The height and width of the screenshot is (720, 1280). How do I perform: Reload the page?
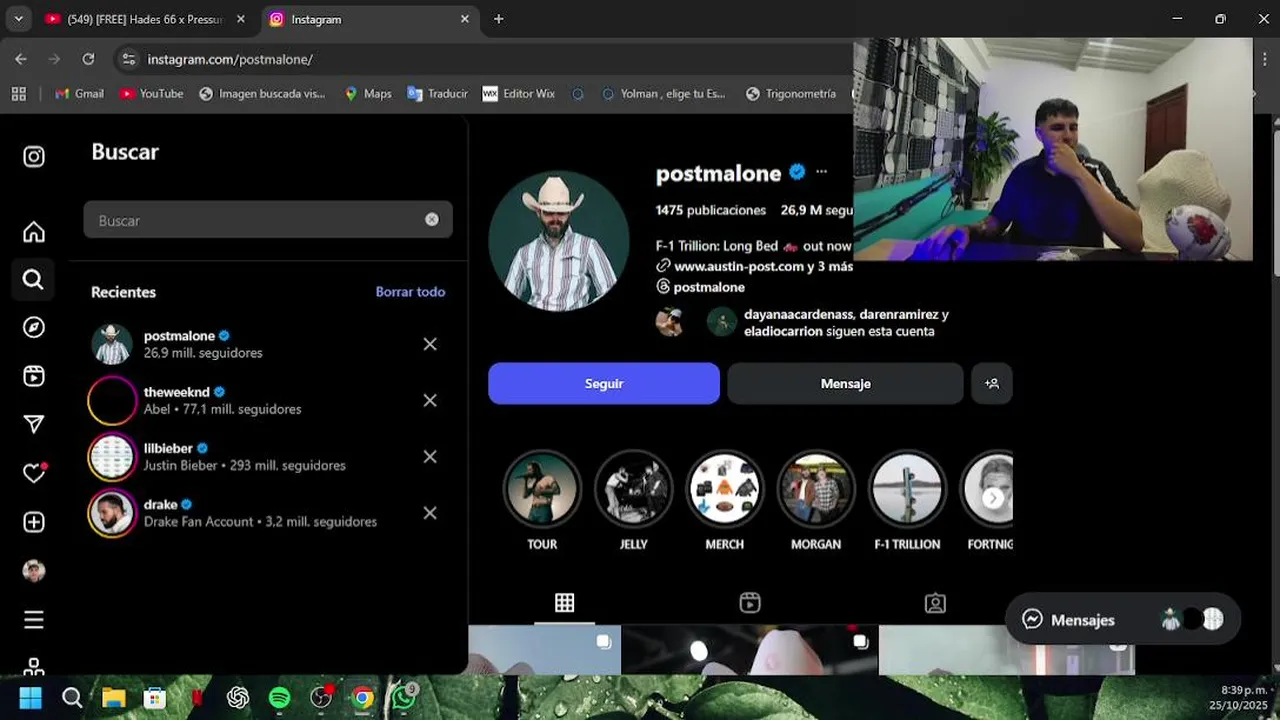coord(88,59)
